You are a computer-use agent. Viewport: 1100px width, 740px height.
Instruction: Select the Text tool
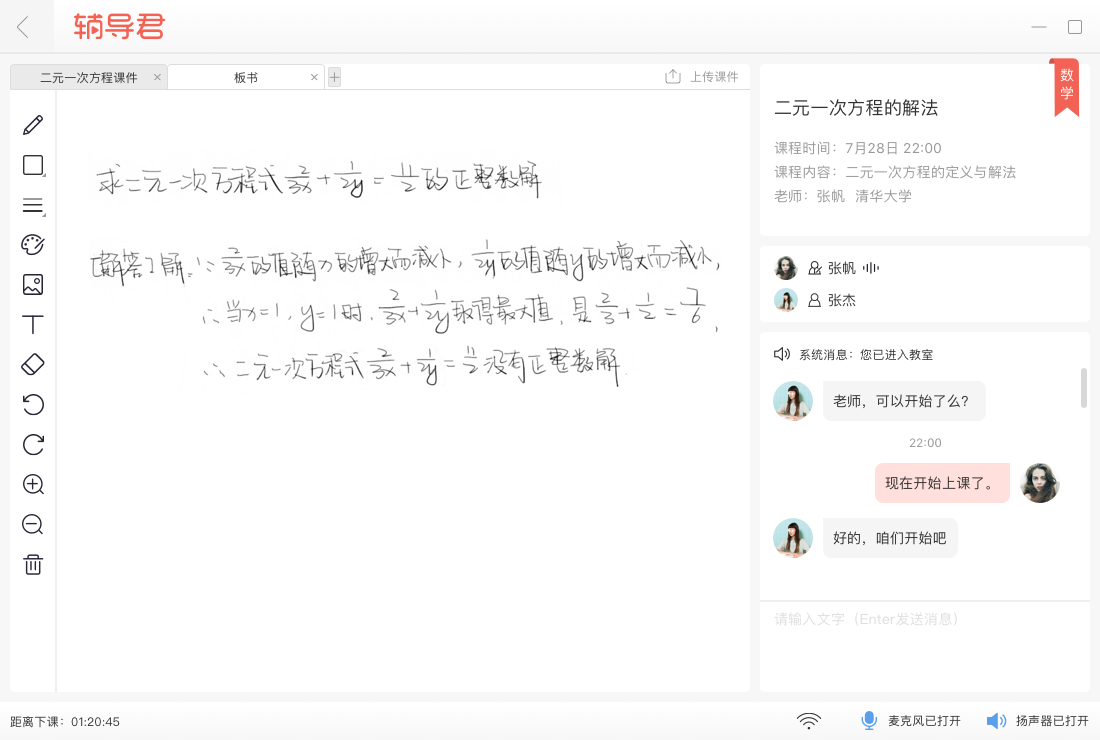click(32, 324)
